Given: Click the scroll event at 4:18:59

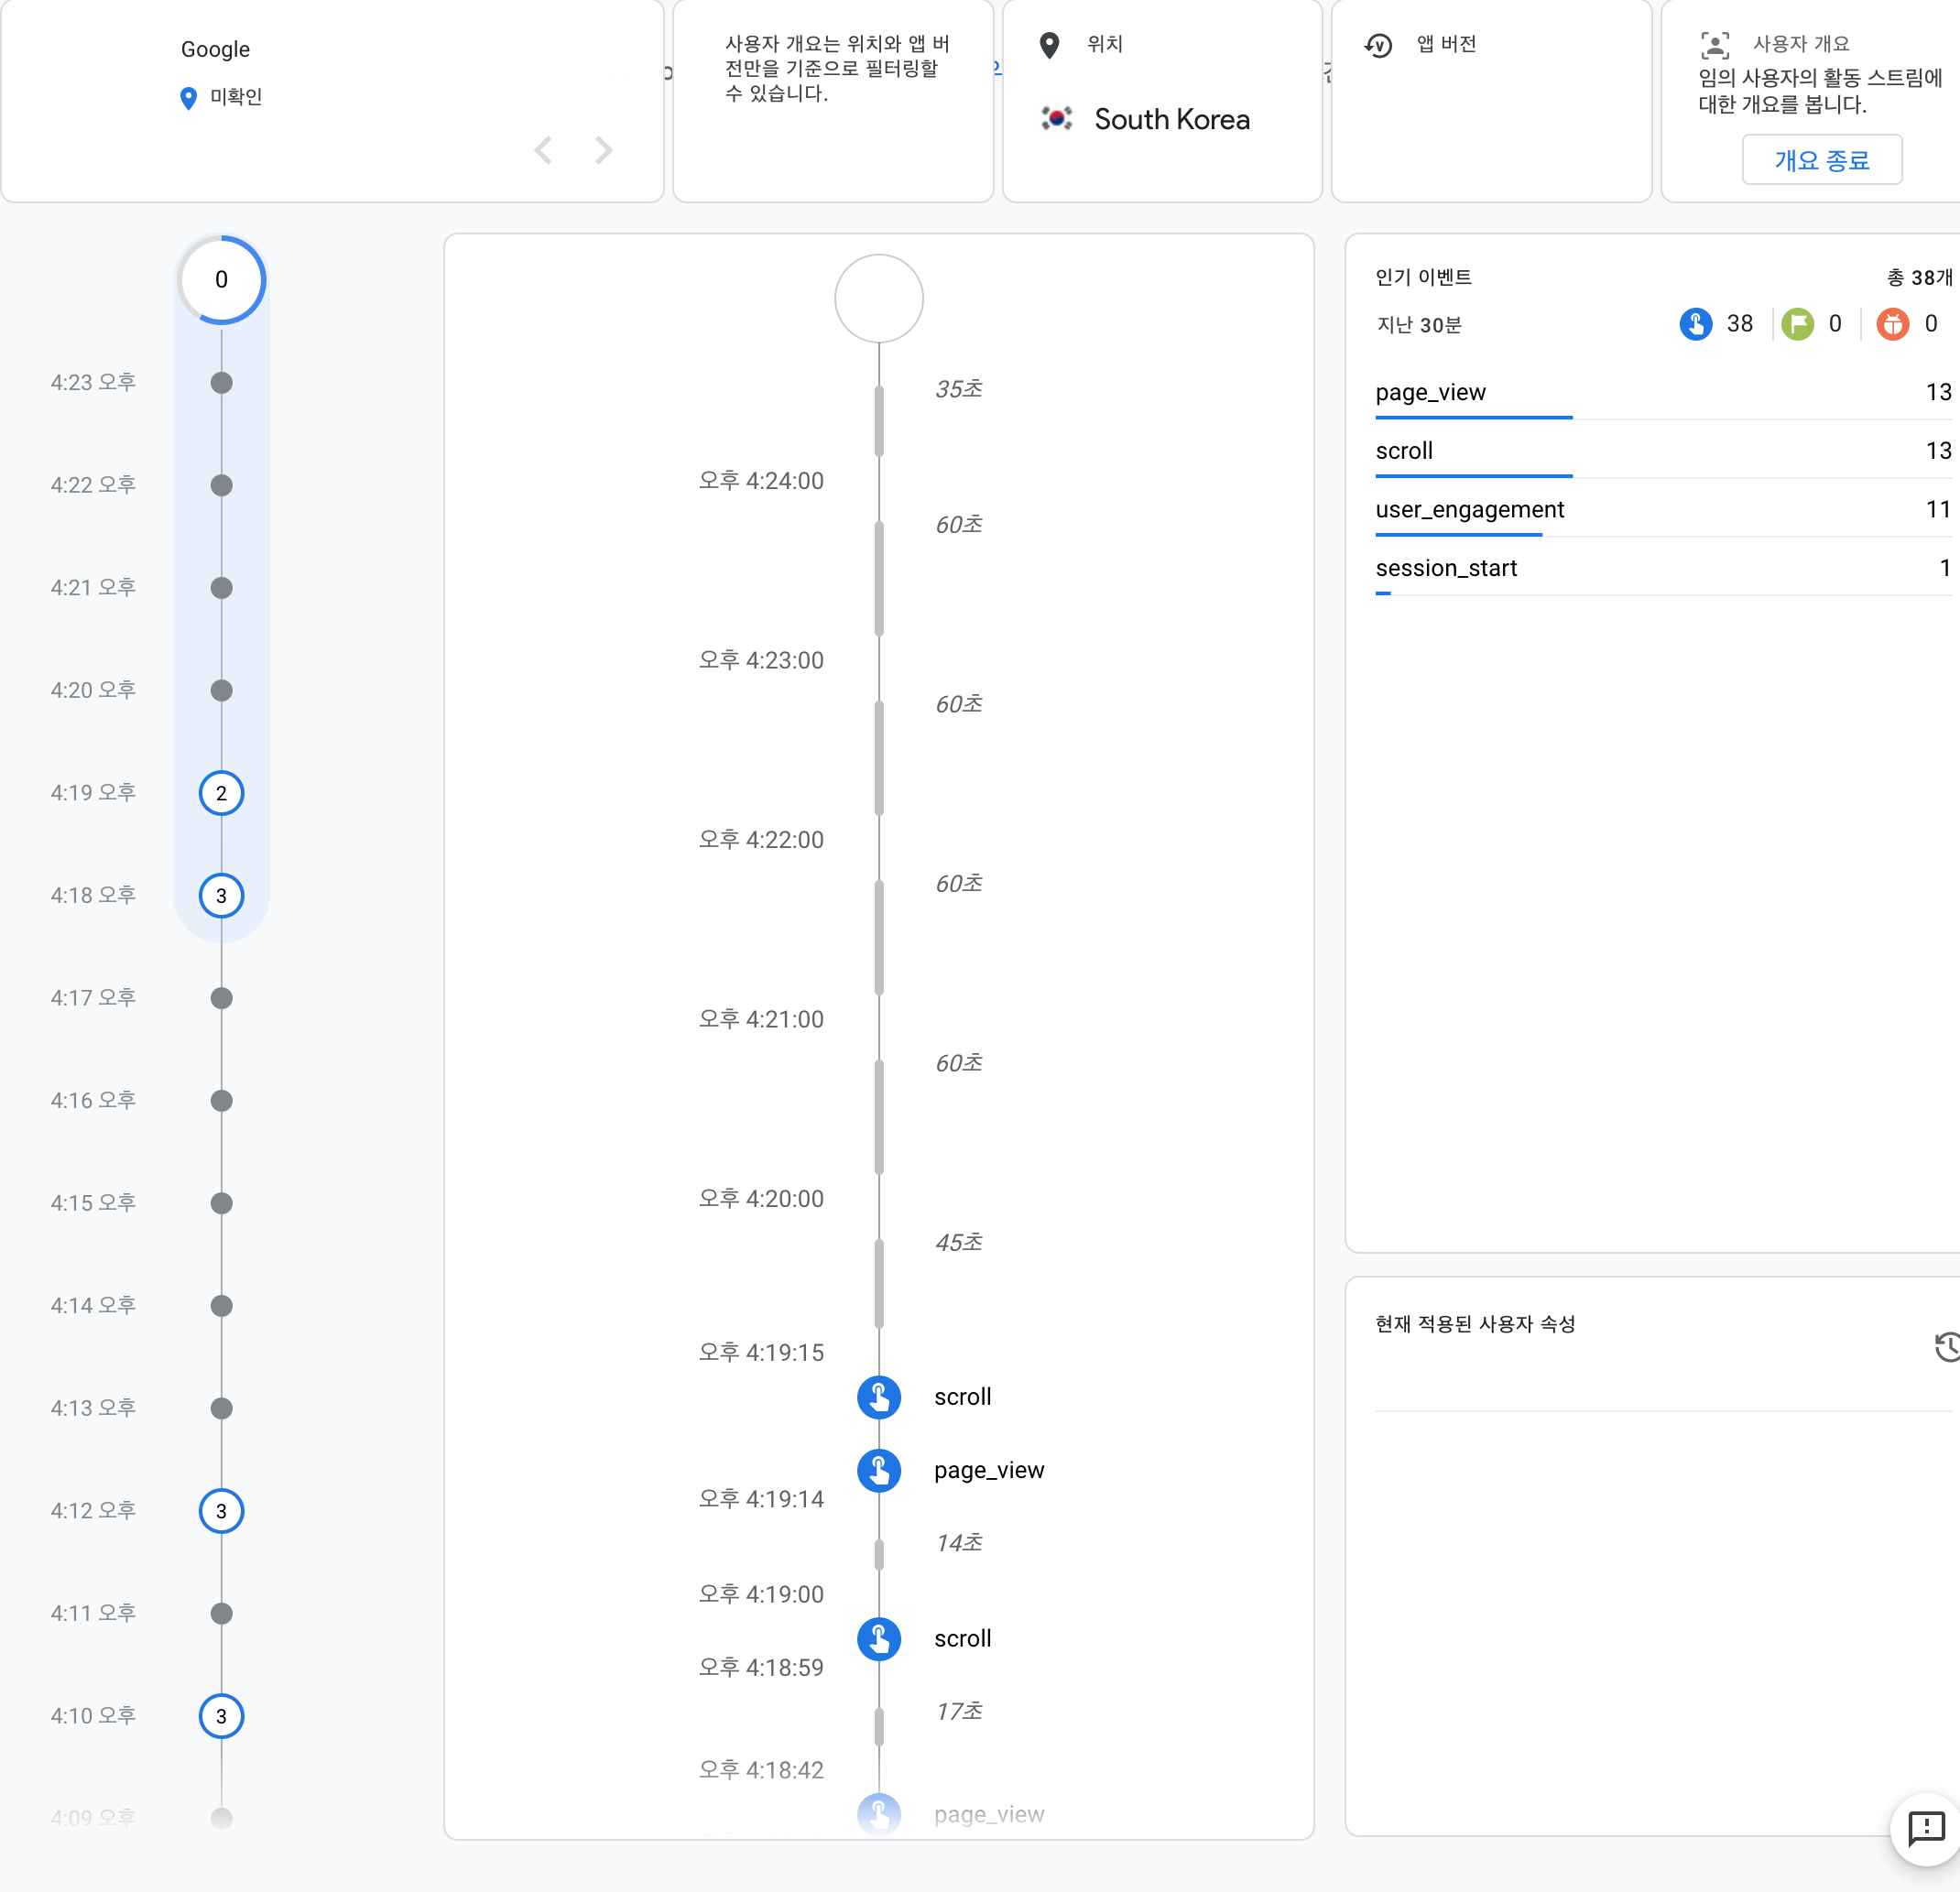Looking at the screenshot, I should [x=879, y=1639].
